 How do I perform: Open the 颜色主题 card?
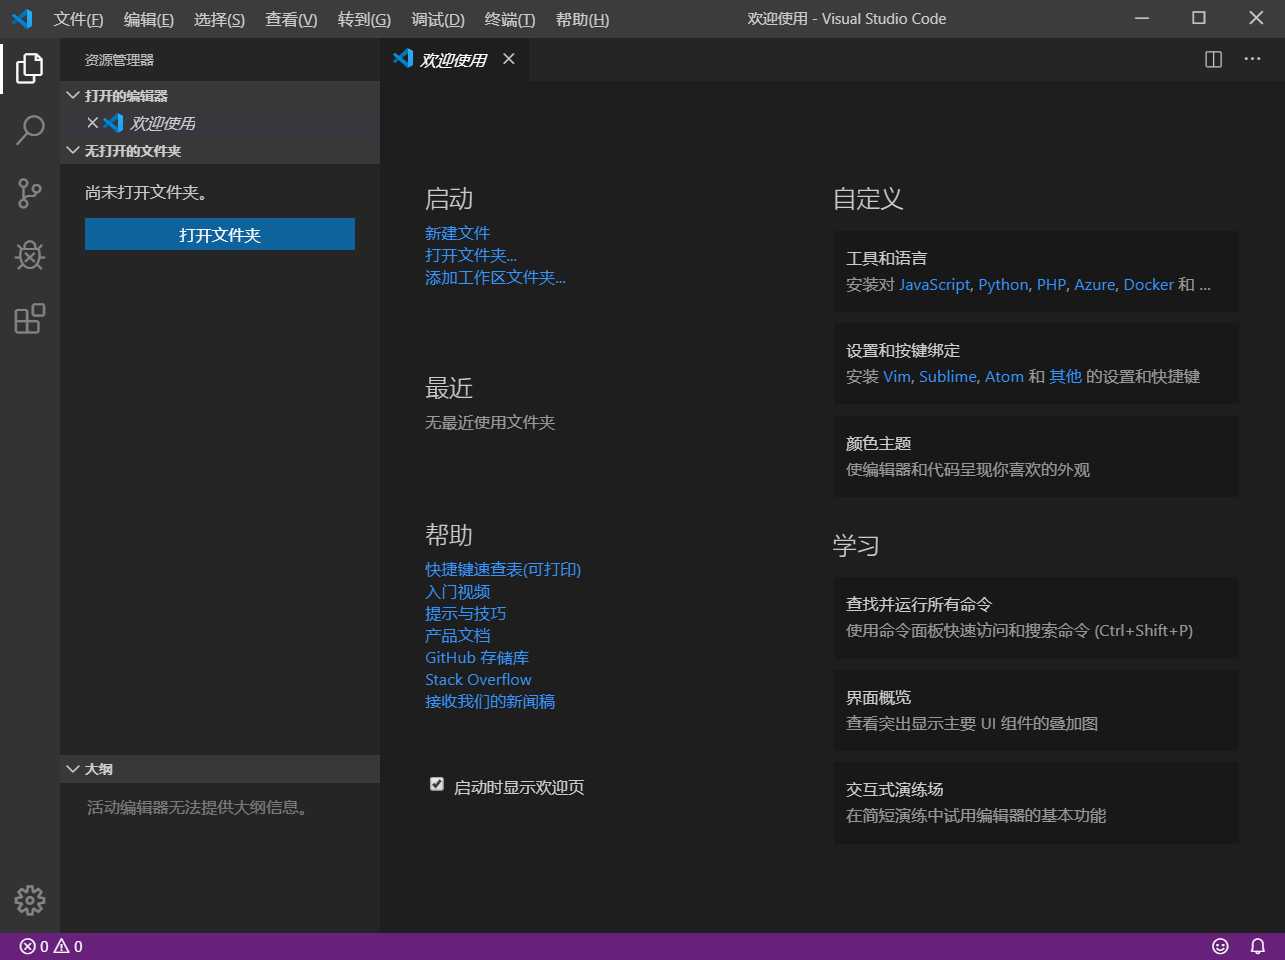click(1036, 456)
